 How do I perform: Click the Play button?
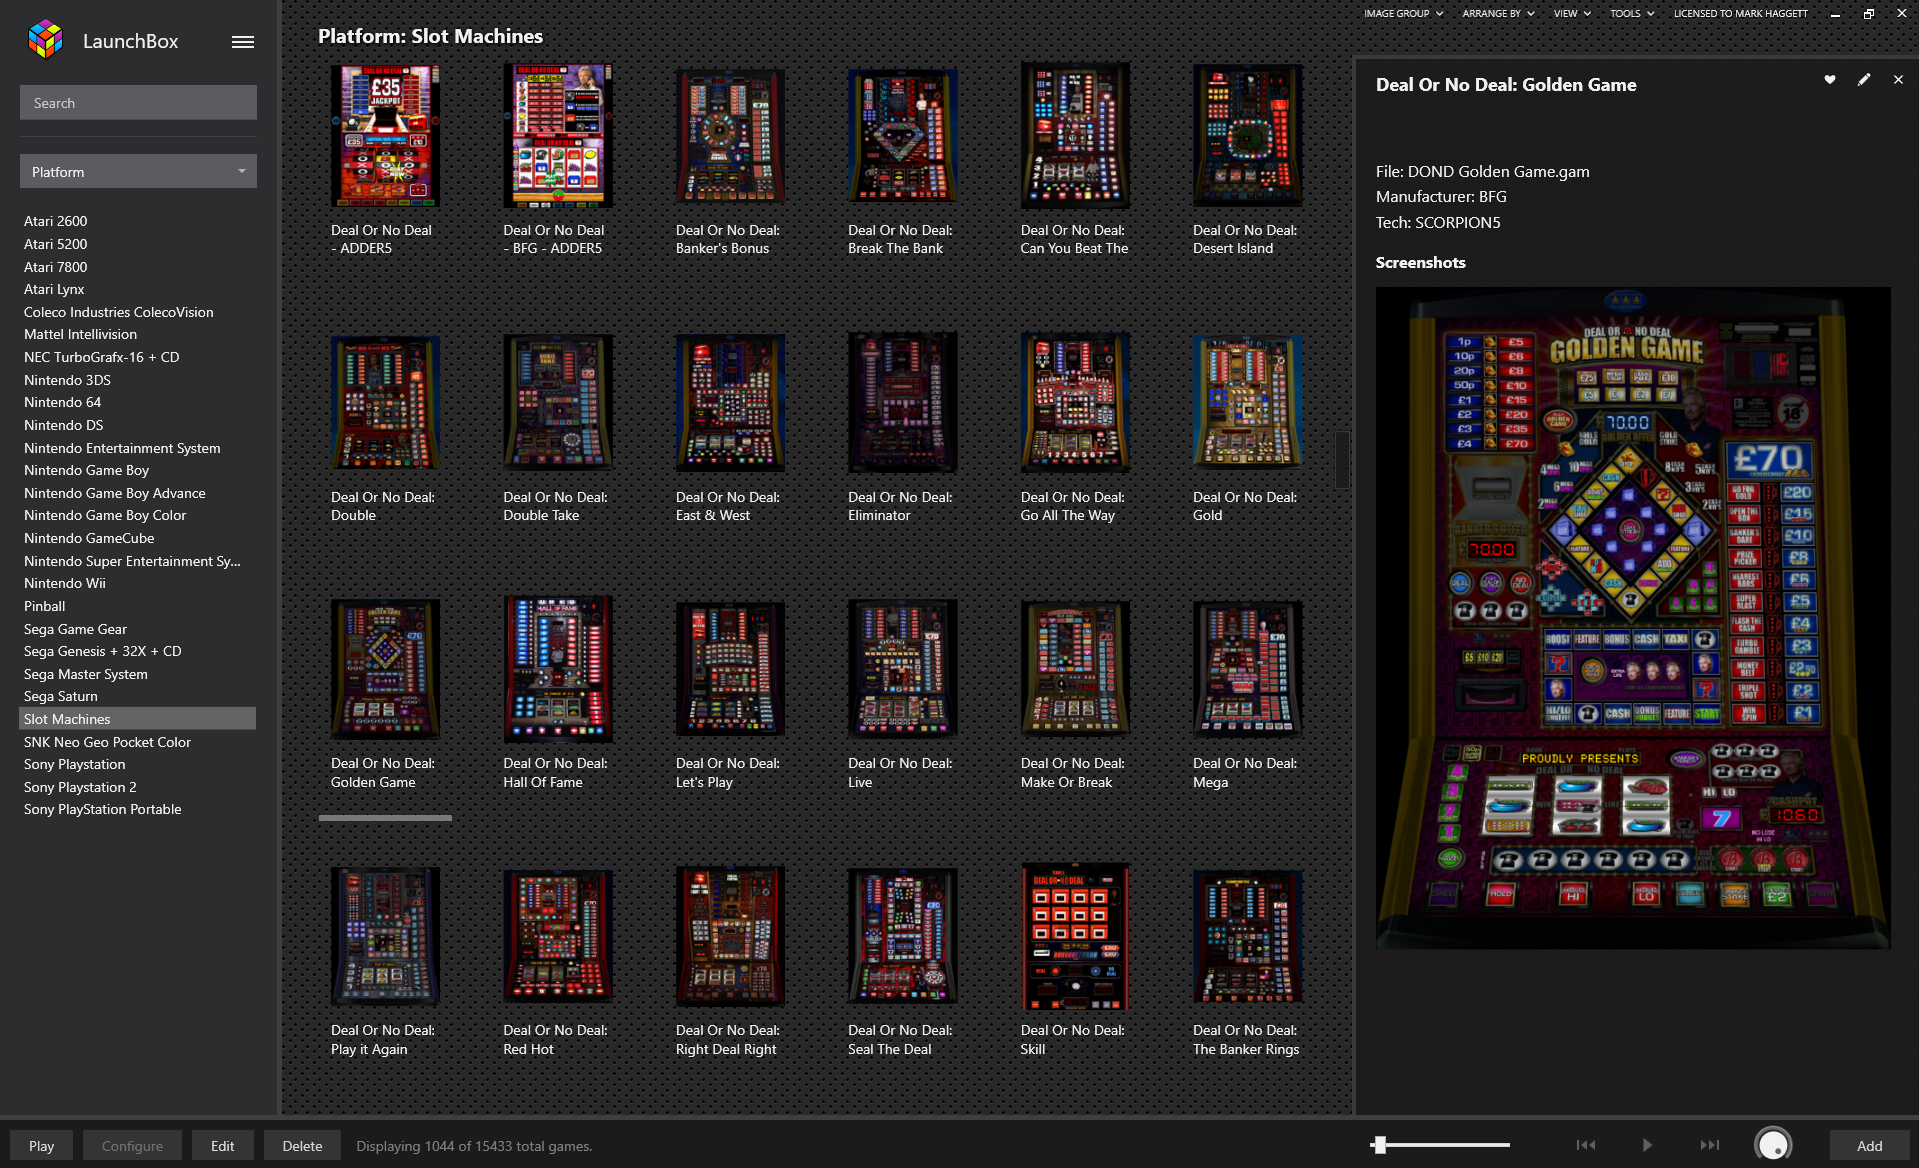(41, 1146)
